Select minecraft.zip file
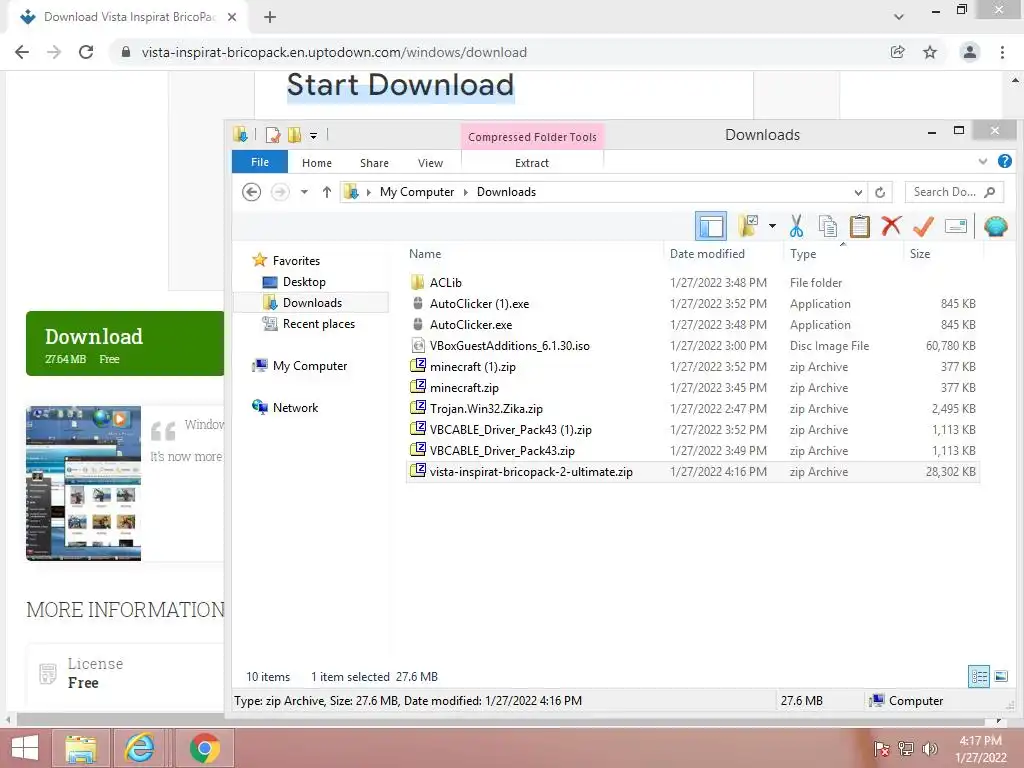This screenshot has height=768, width=1024. pos(464,388)
